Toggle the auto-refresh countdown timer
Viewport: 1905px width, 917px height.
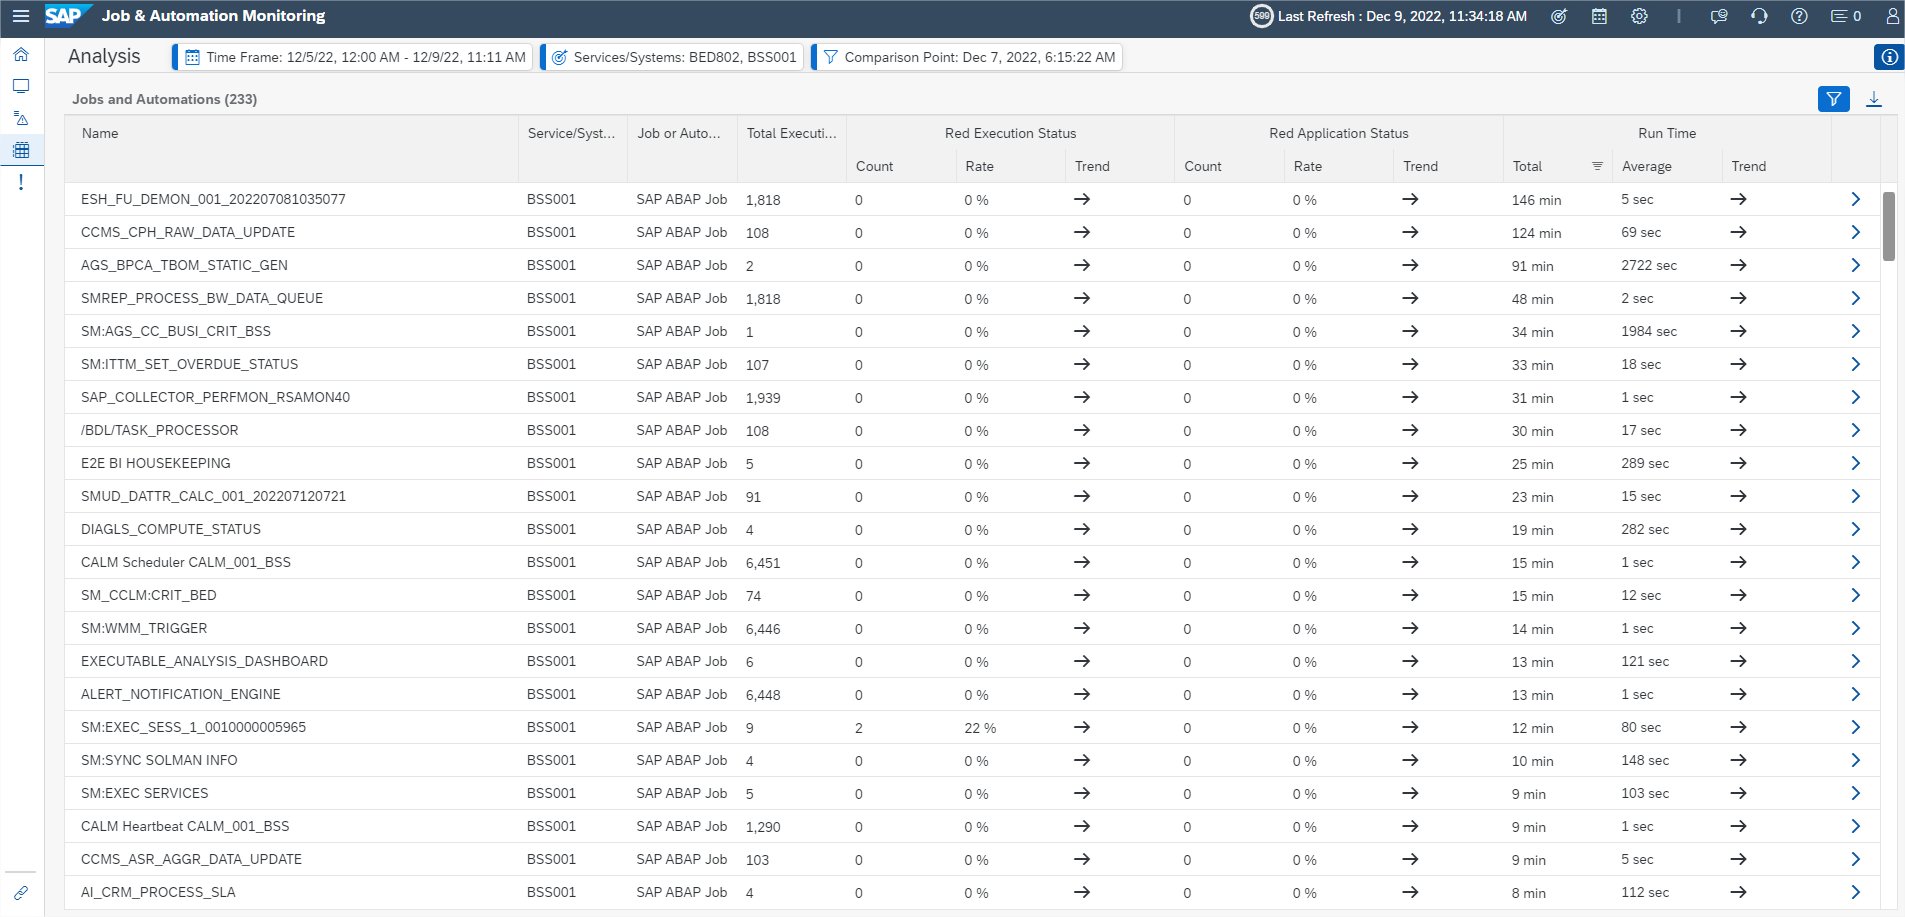click(1262, 16)
